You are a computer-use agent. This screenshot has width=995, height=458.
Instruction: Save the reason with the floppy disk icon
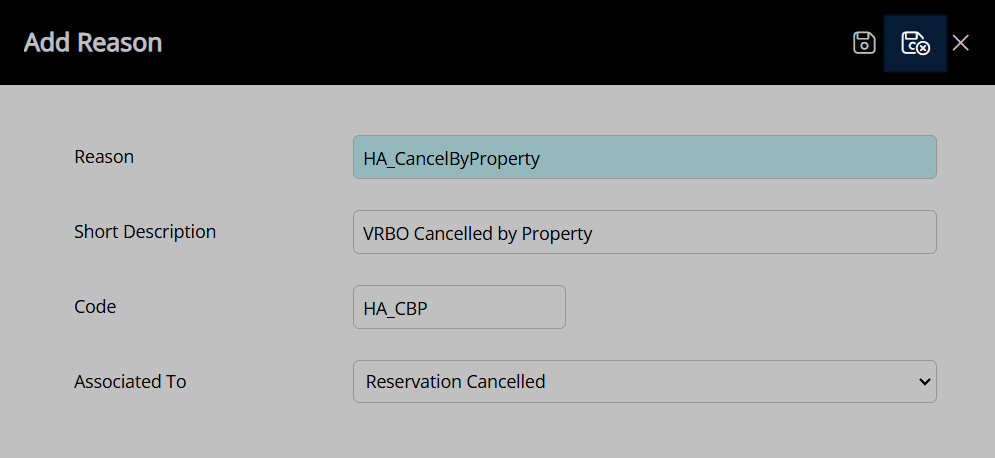864,43
